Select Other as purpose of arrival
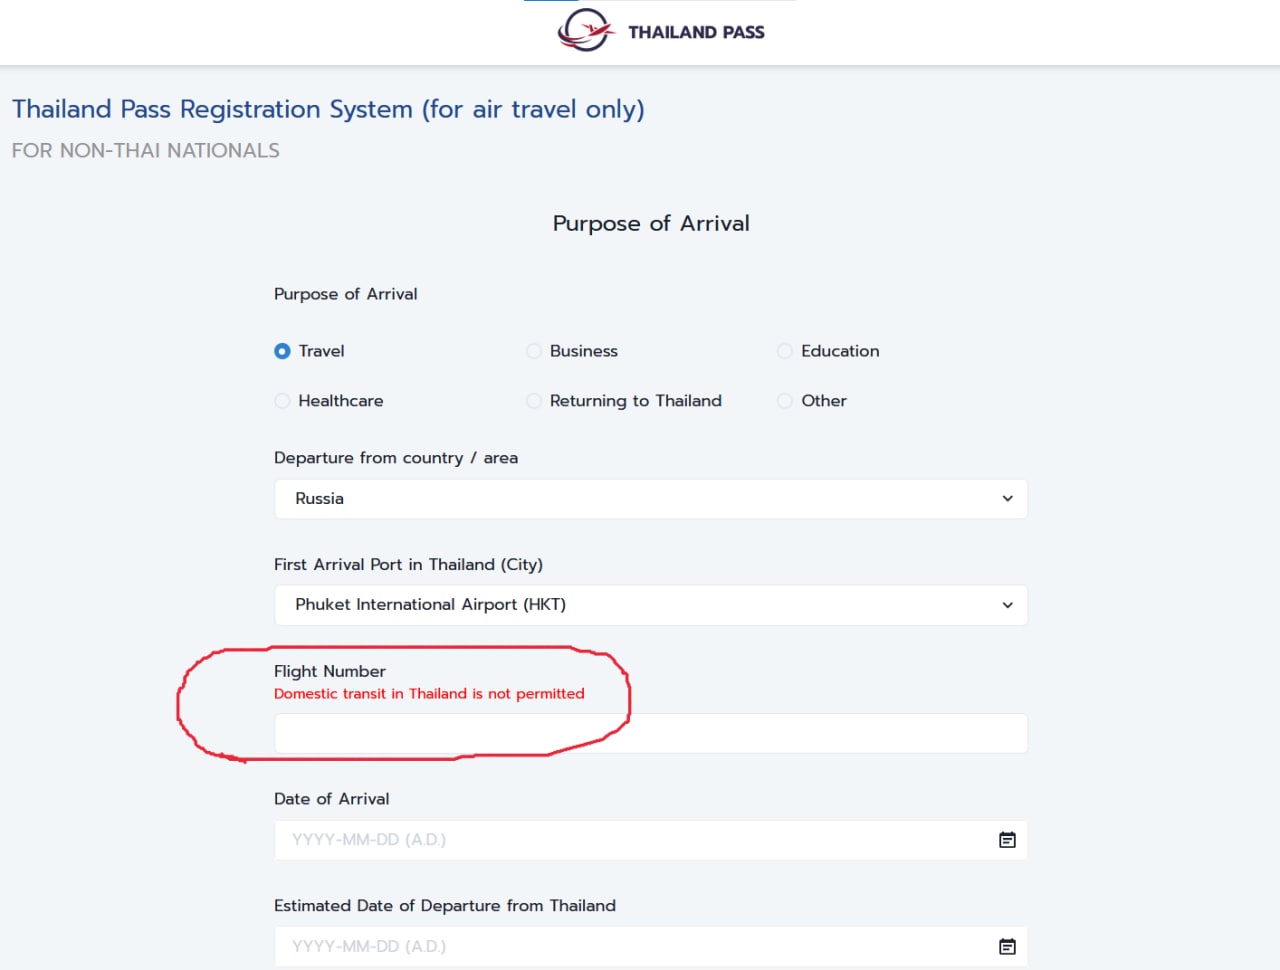 coord(785,401)
